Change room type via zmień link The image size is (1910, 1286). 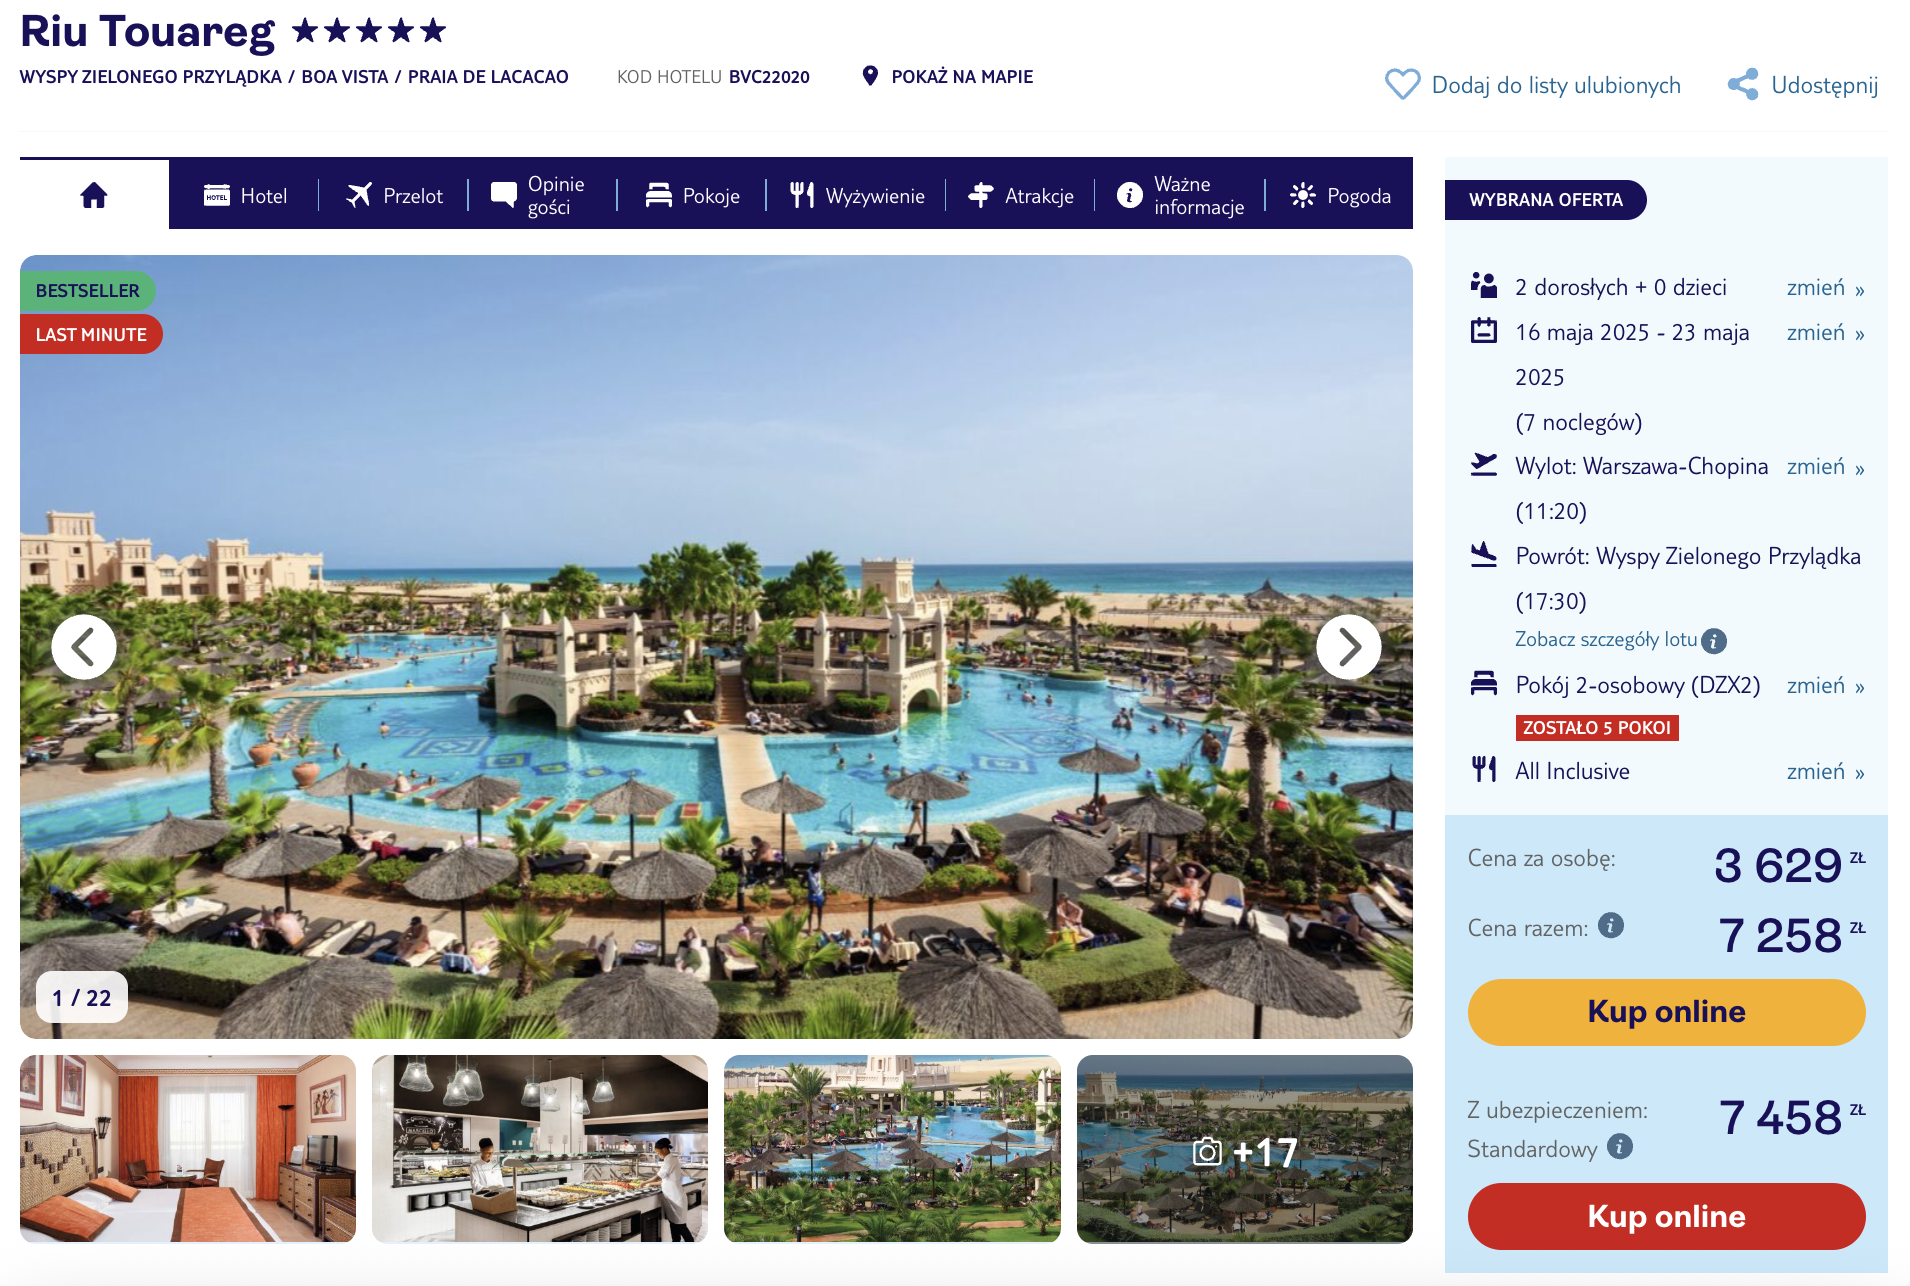tap(1825, 686)
